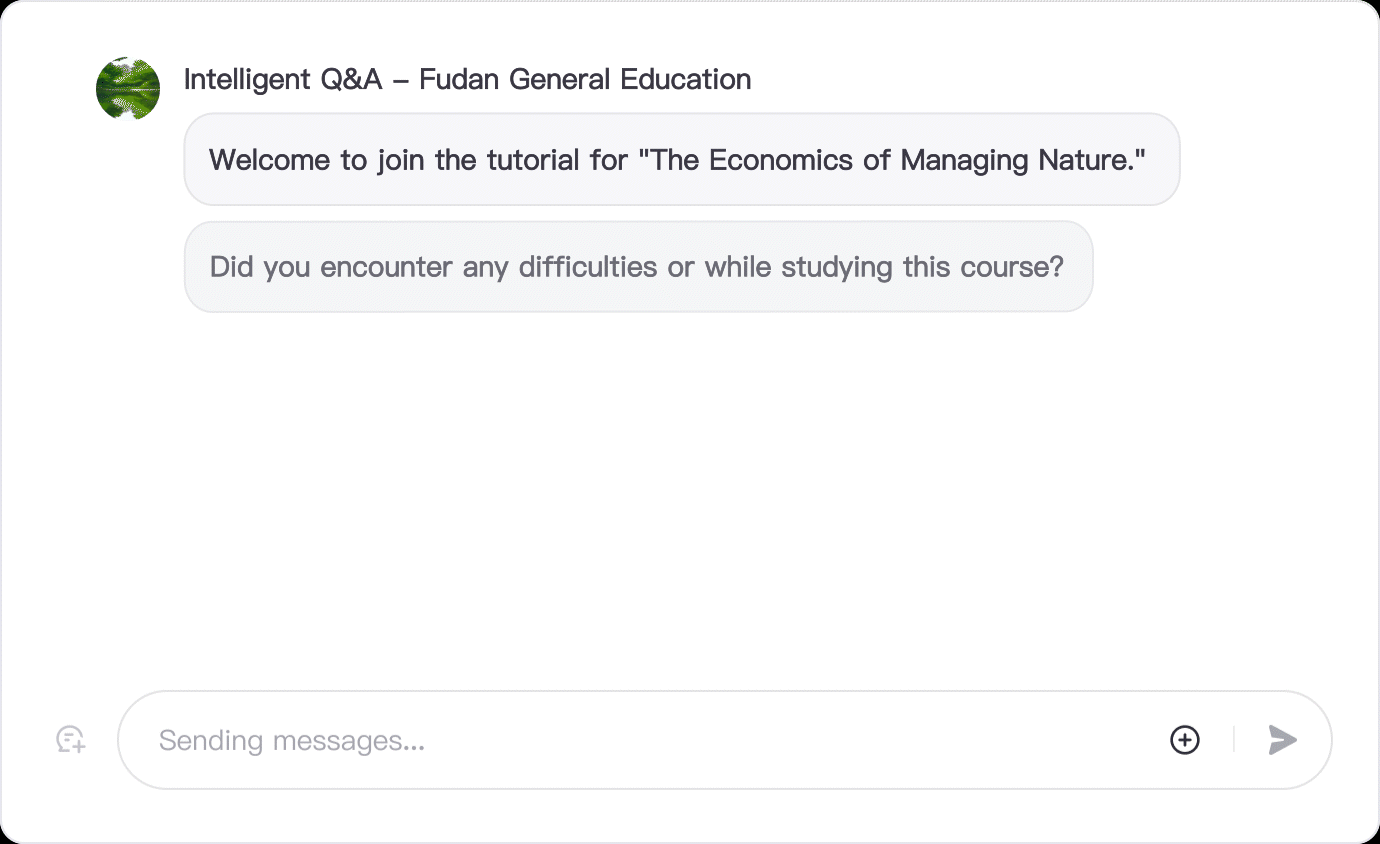
Task: Click the welcome message bubble
Action: [681, 160]
